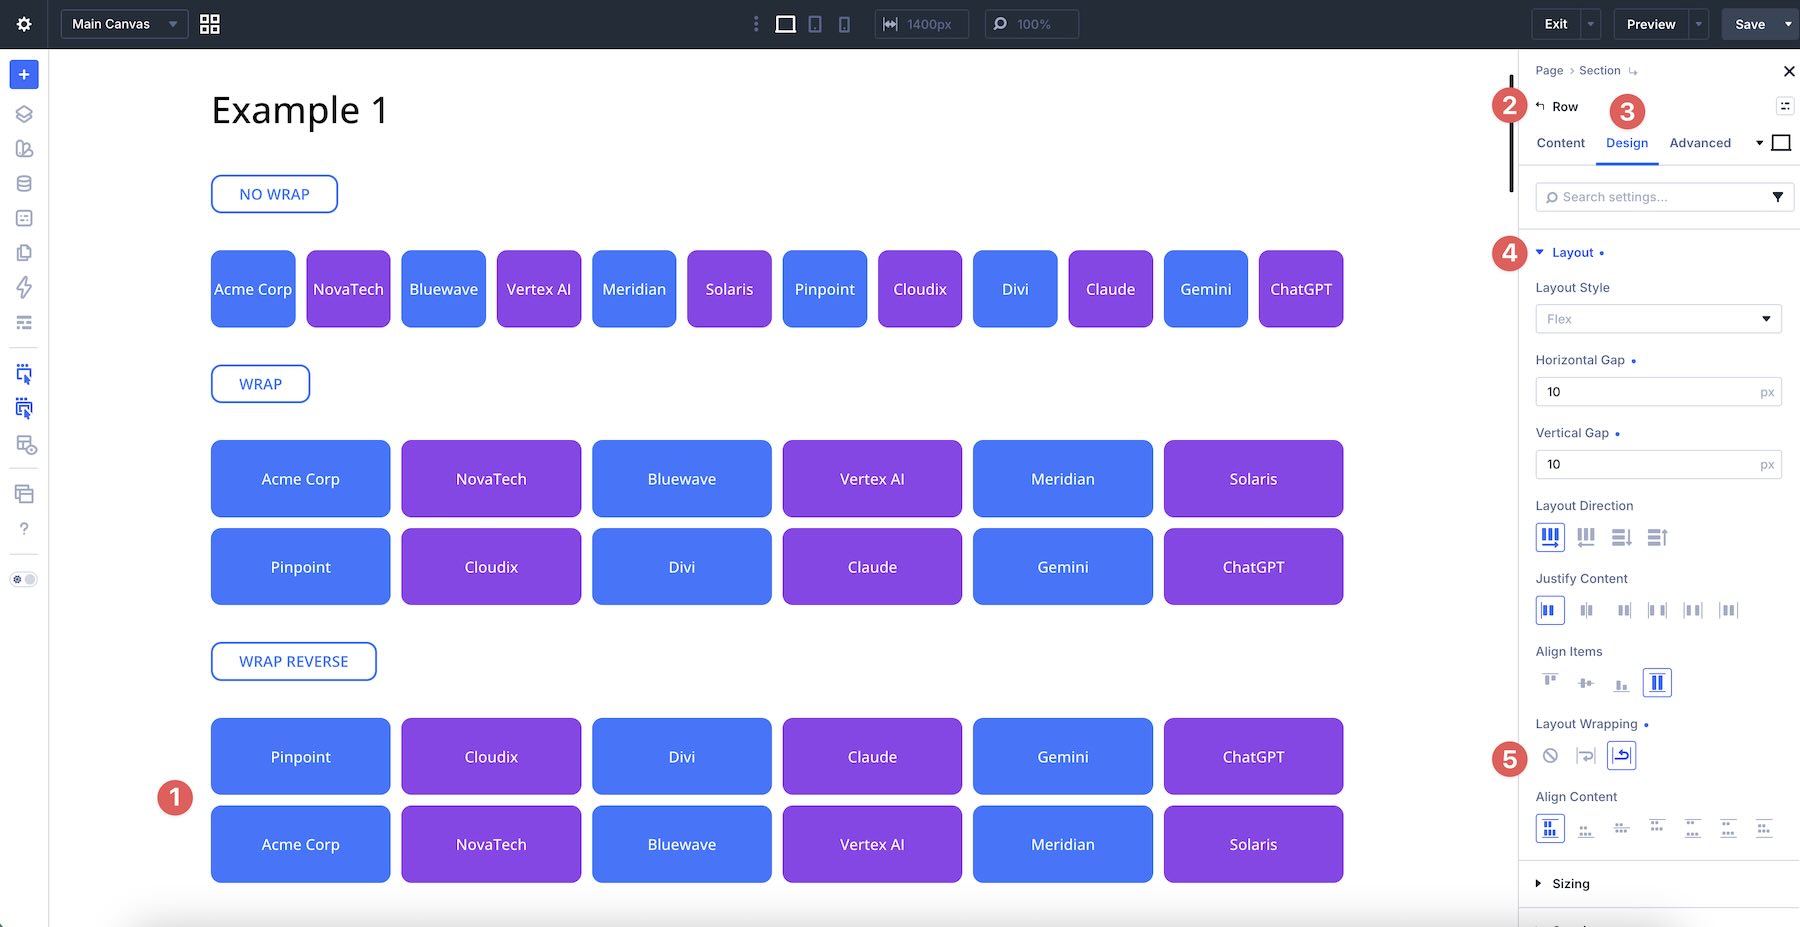
Task: Open the Layout Style Flex dropdown
Action: tap(1658, 319)
